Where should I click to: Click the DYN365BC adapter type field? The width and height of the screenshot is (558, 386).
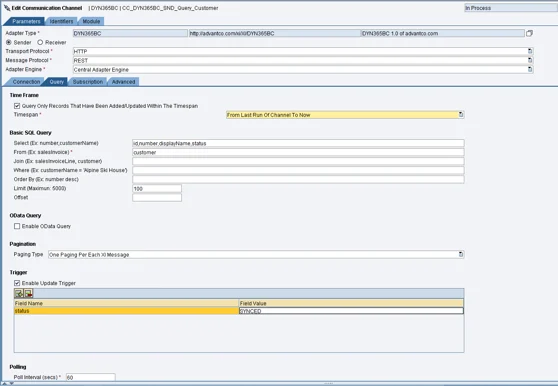click(x=130, y=33)
